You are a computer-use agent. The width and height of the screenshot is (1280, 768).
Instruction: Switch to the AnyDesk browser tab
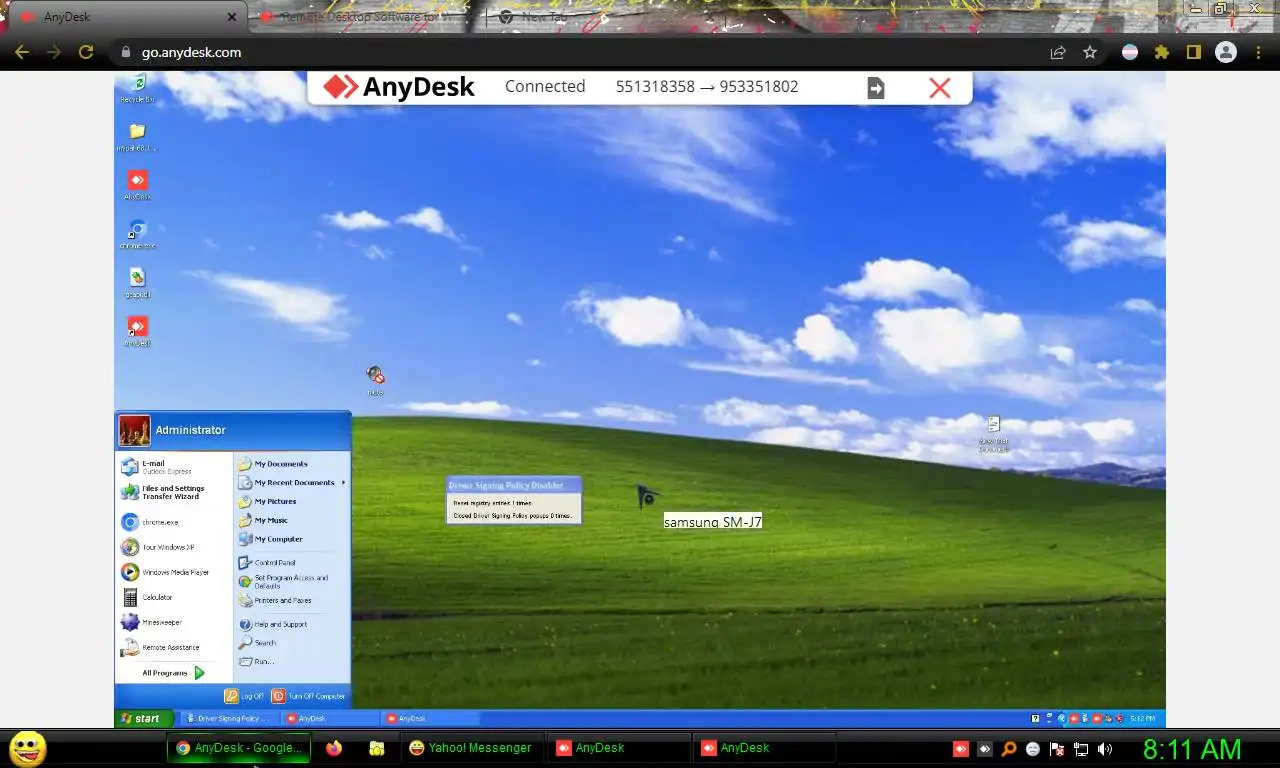click(x=125, y=17)
